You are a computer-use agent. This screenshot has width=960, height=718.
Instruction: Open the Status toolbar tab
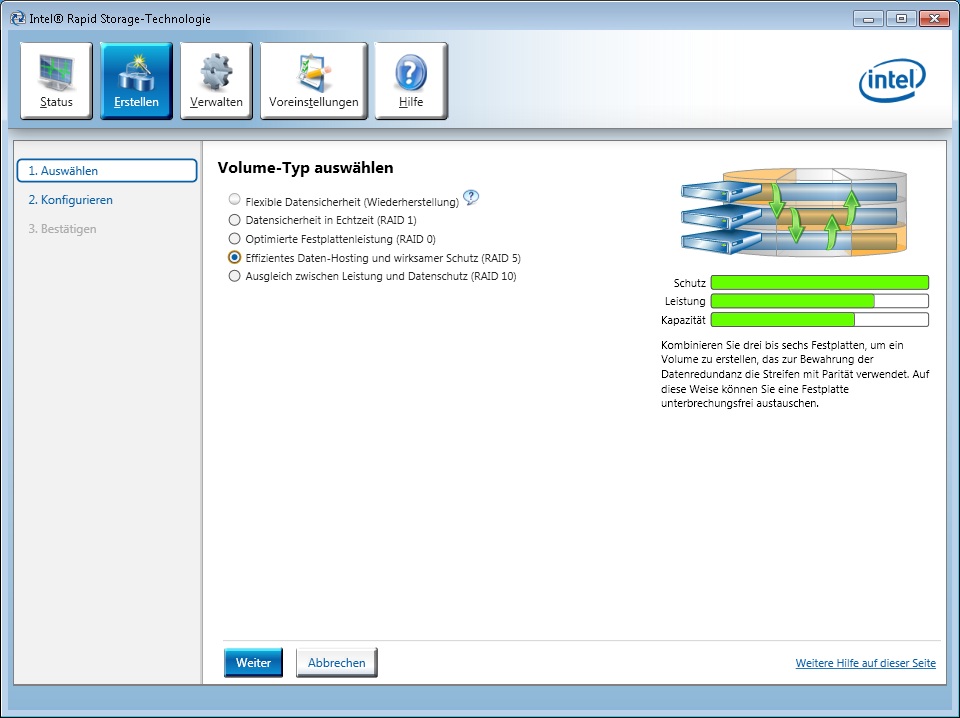pos(56,81)
